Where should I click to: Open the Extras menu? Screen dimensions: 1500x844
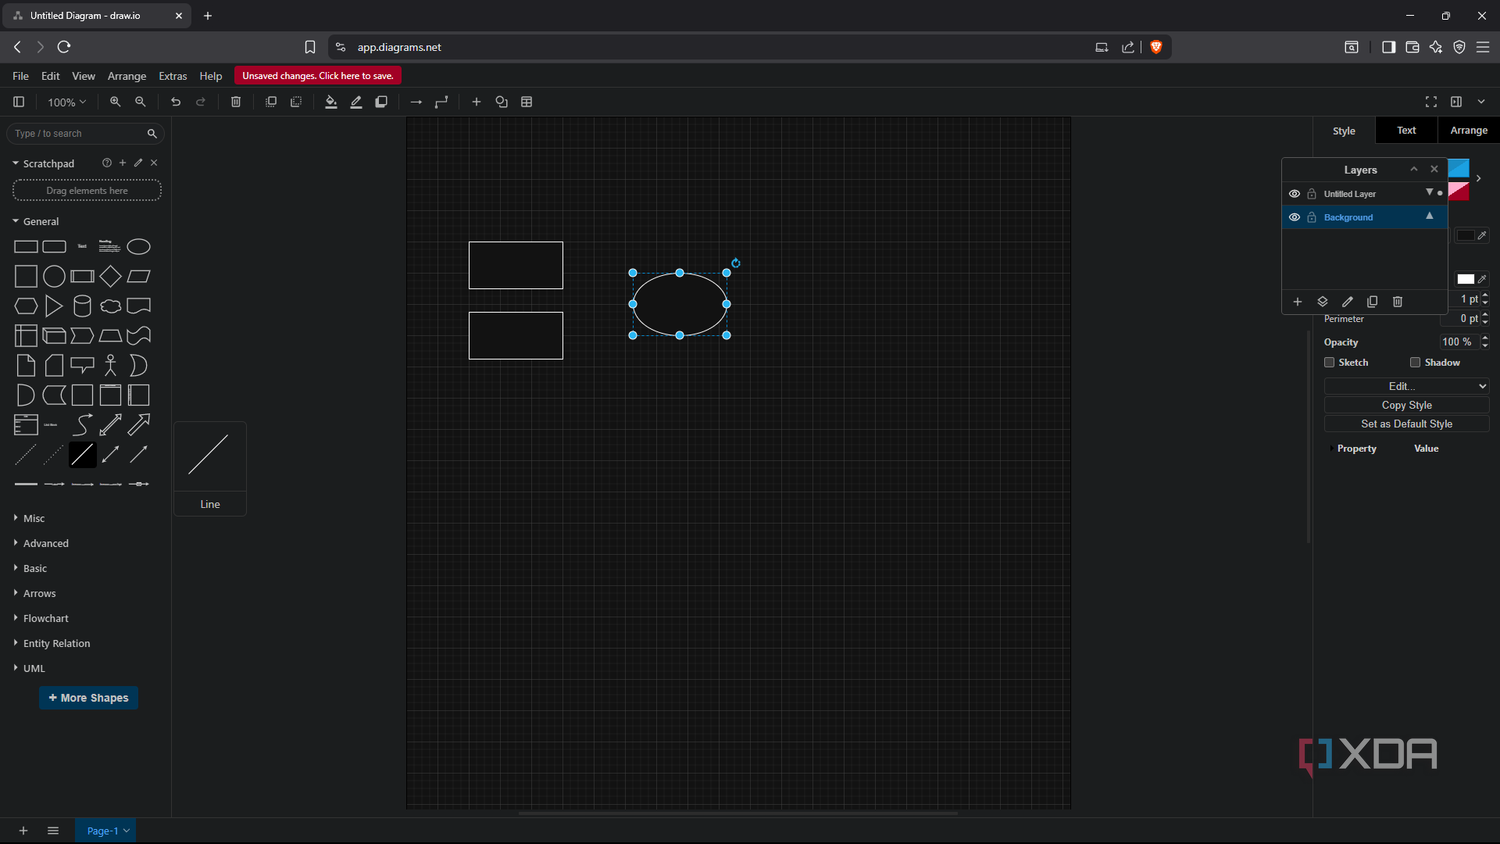tap(173, 76)
